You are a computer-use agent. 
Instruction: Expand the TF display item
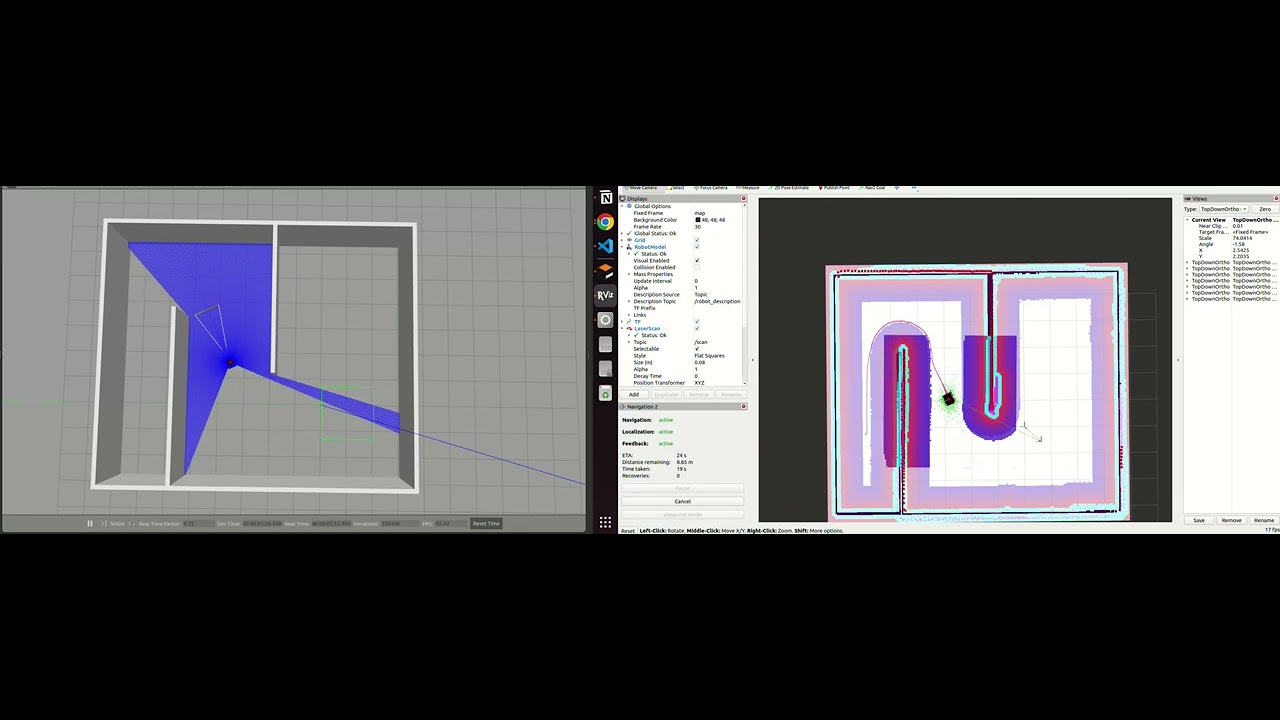tap(622, 322)
